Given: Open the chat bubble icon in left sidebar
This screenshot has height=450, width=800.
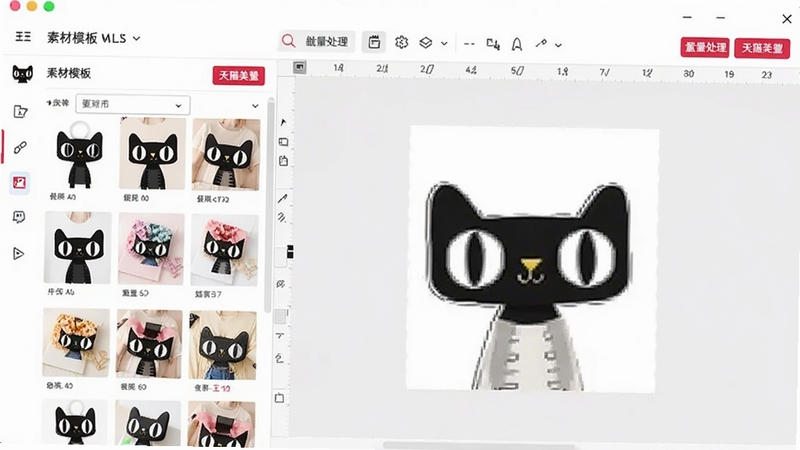Looking at the screenshot, I should pos(19,217).
